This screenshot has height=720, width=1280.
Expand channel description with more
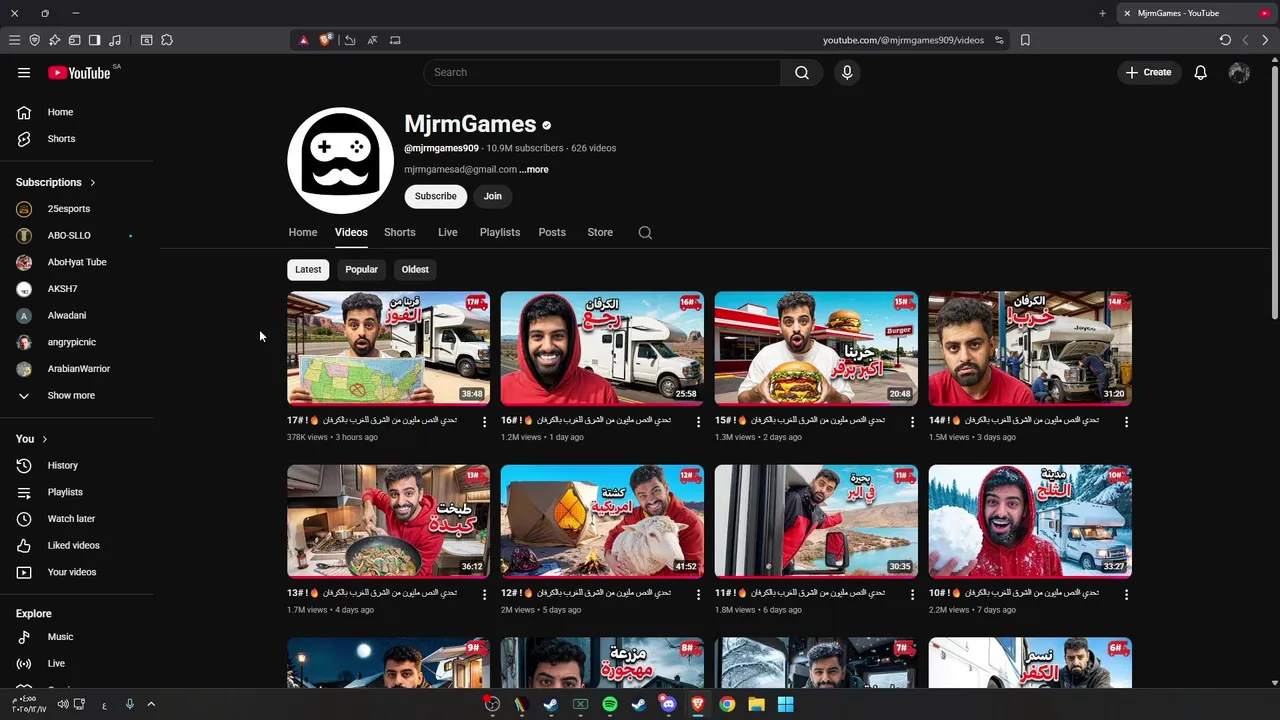pos(534,169)
